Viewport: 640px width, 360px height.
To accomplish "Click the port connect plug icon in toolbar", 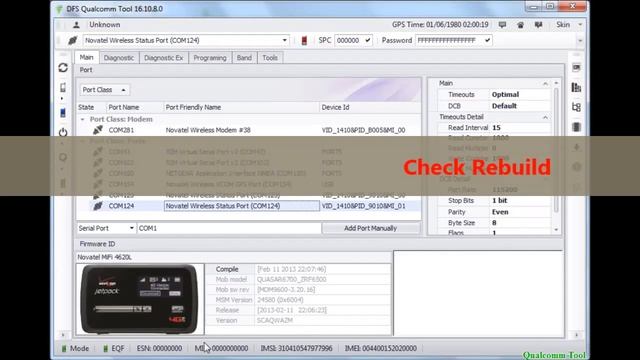I will (x=73, y=40).
